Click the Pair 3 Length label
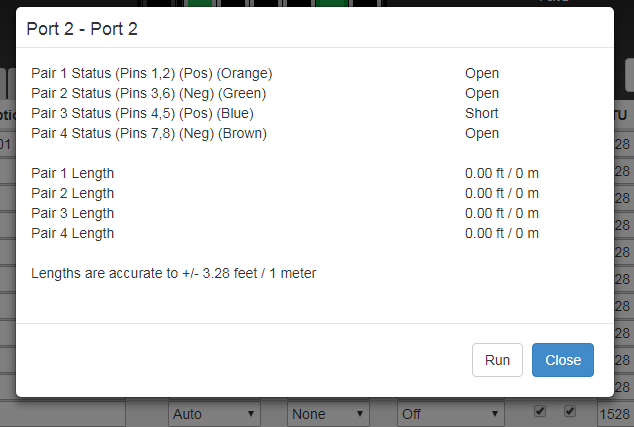Viewport: 634px width, 427px height. 73,213
